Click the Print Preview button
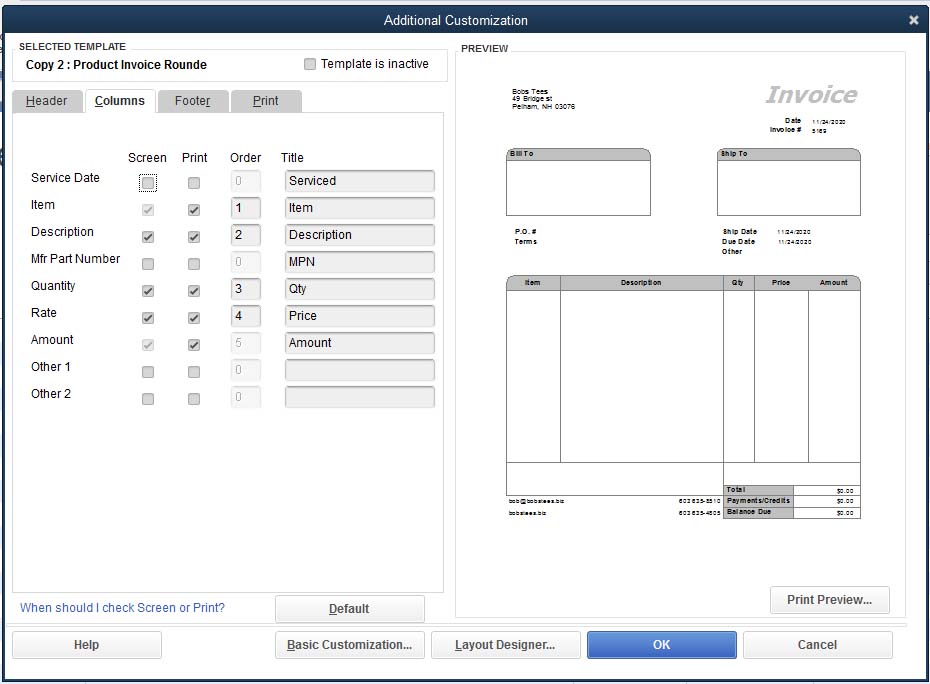930x684 pixels. pos(829,599)
